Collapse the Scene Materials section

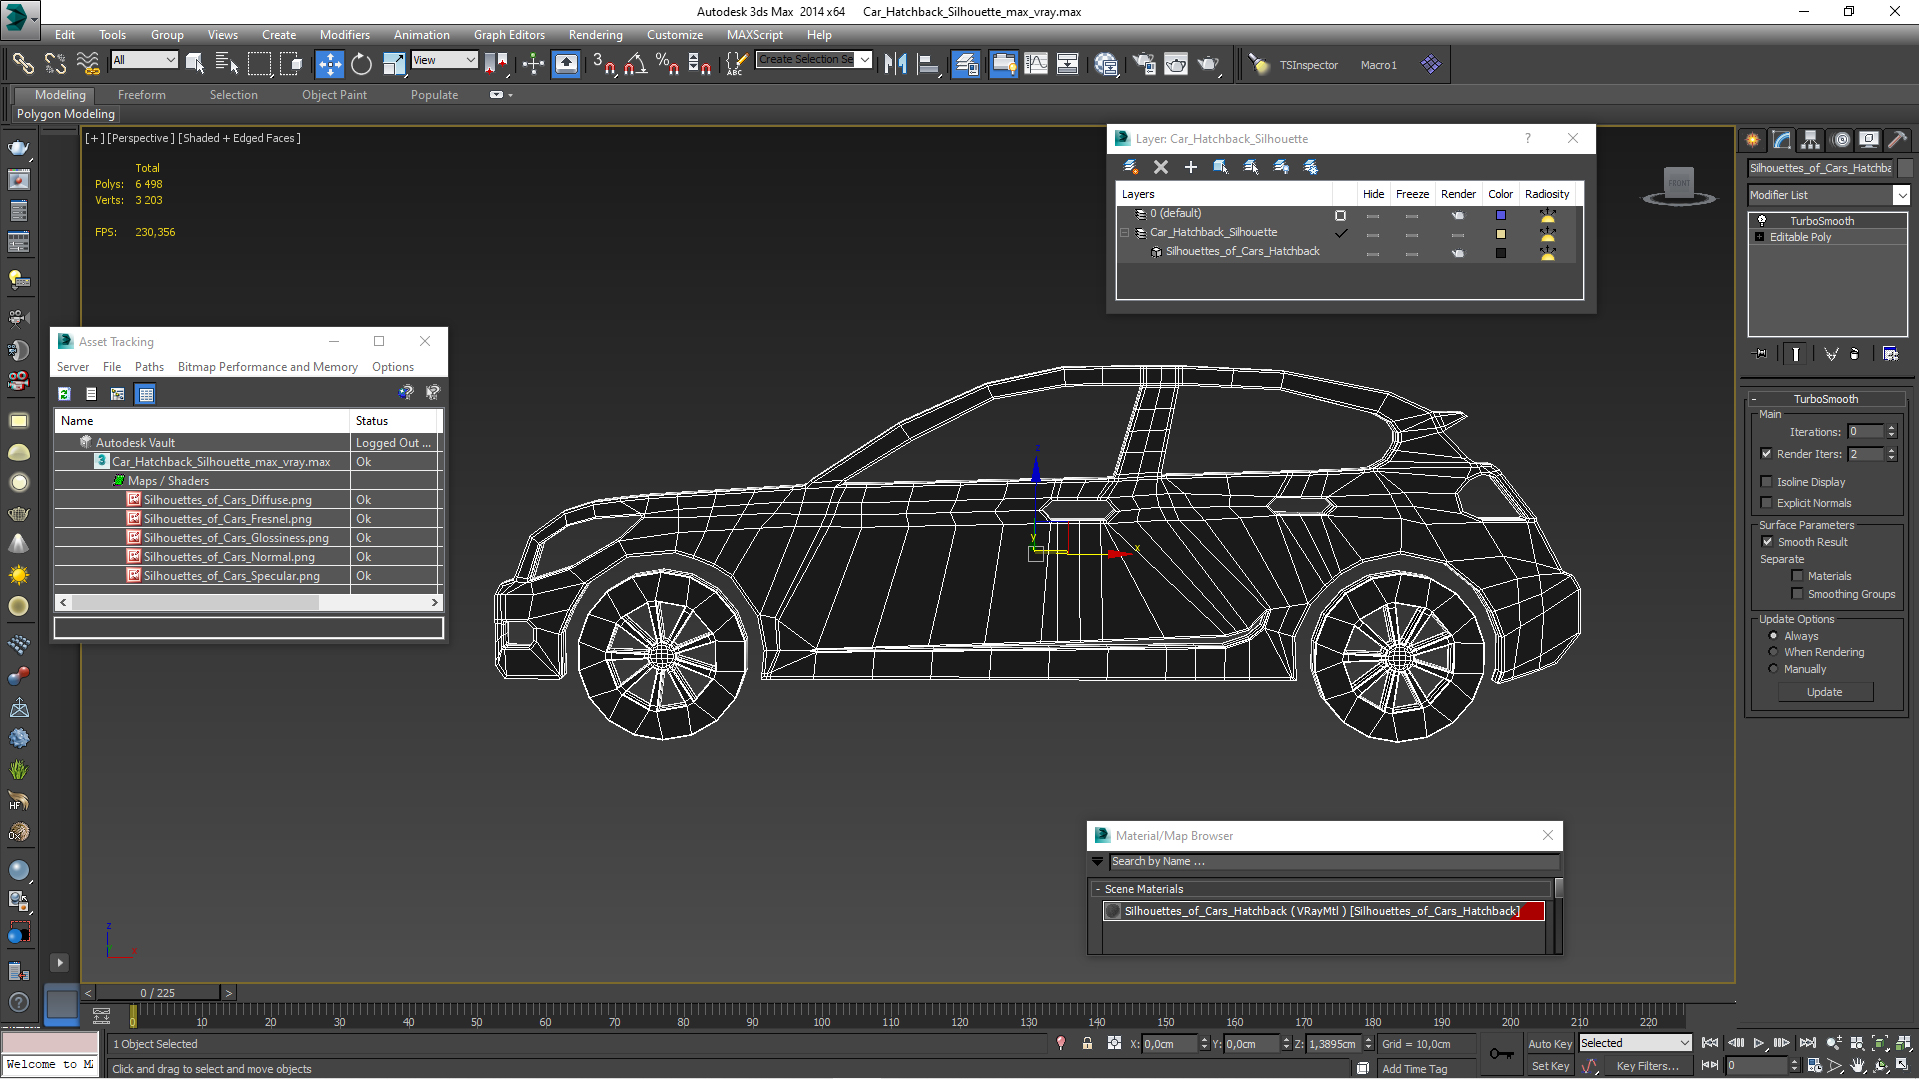coord(1098,889)
